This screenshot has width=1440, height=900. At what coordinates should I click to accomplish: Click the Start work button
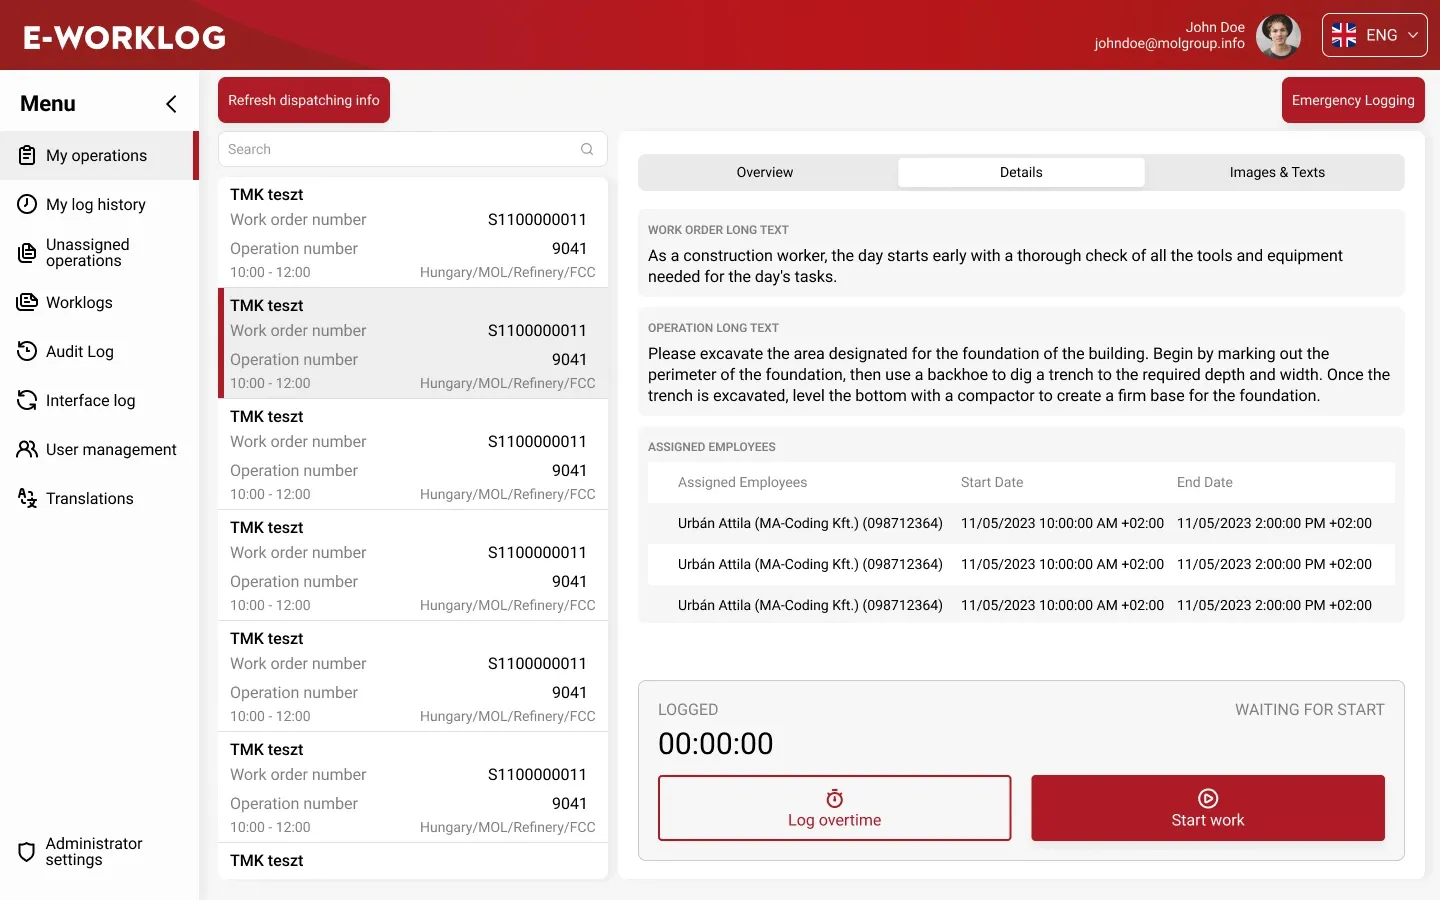pyautogui.click(x=1208, y=808)
